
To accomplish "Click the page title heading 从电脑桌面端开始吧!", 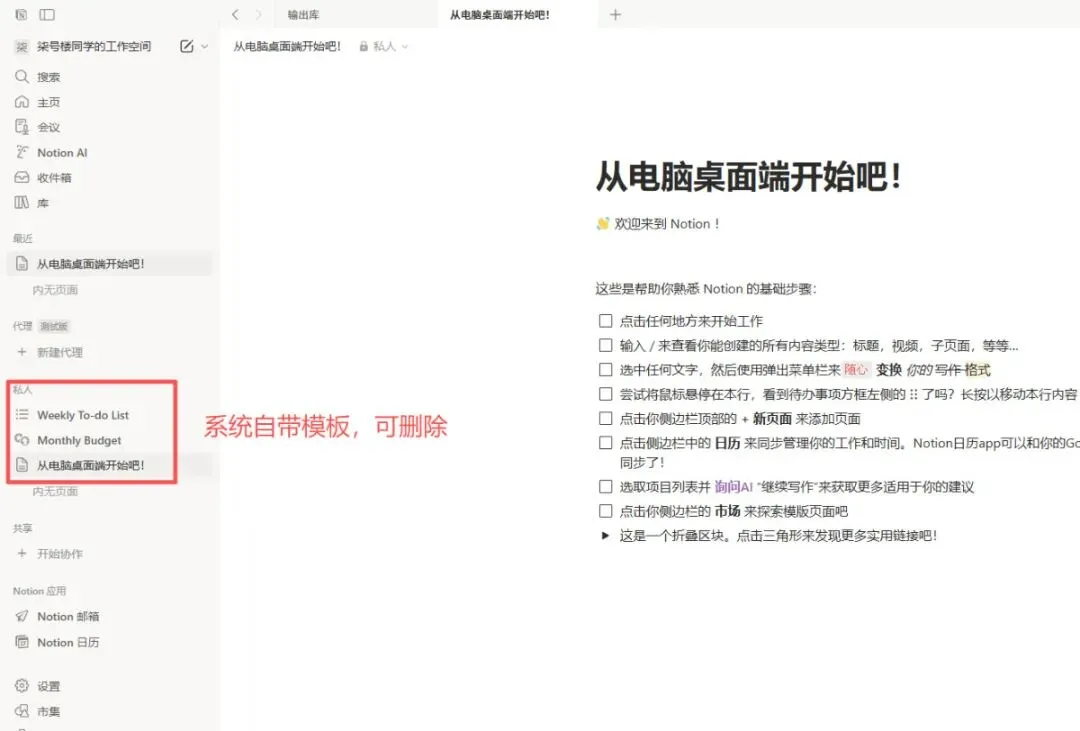I will (x=748, y=176).
